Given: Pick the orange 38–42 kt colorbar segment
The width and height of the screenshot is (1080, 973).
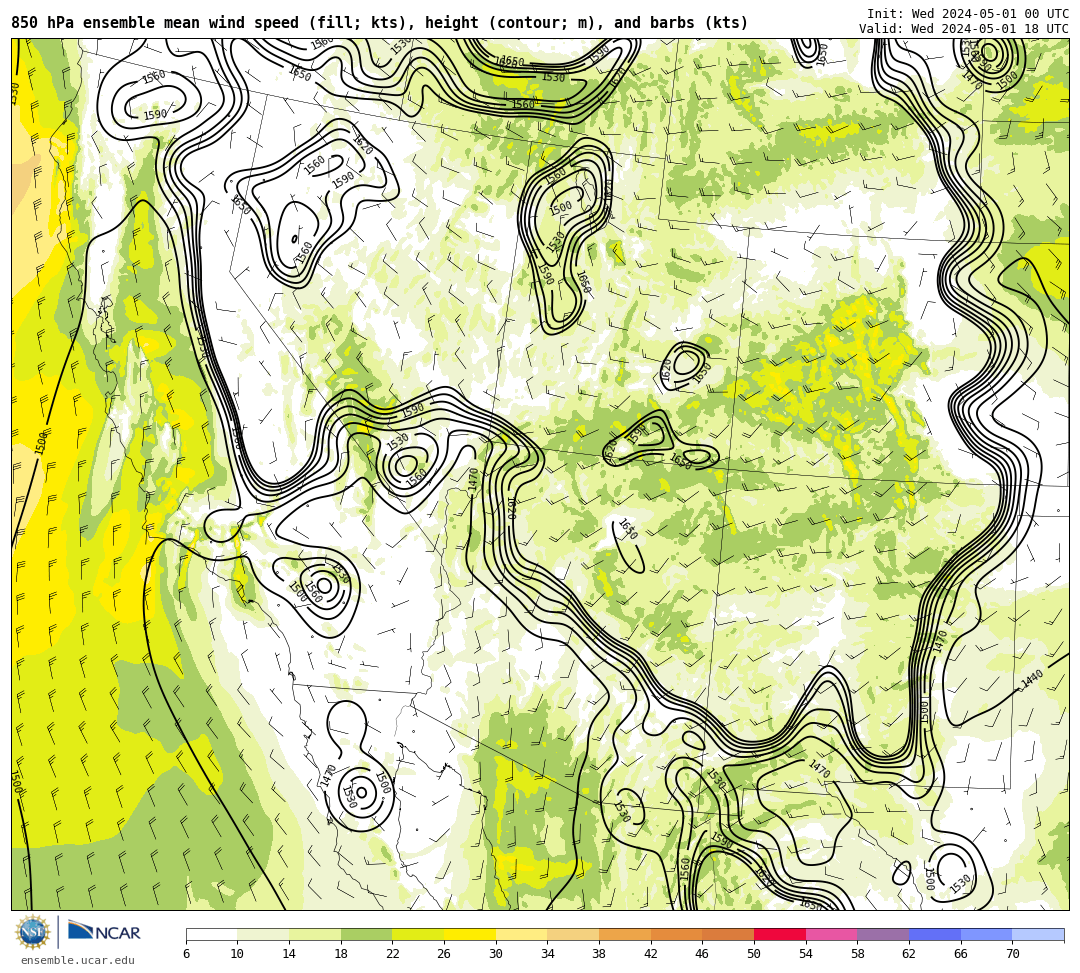Looking at the screenshot, I should (x=625, y=934).
